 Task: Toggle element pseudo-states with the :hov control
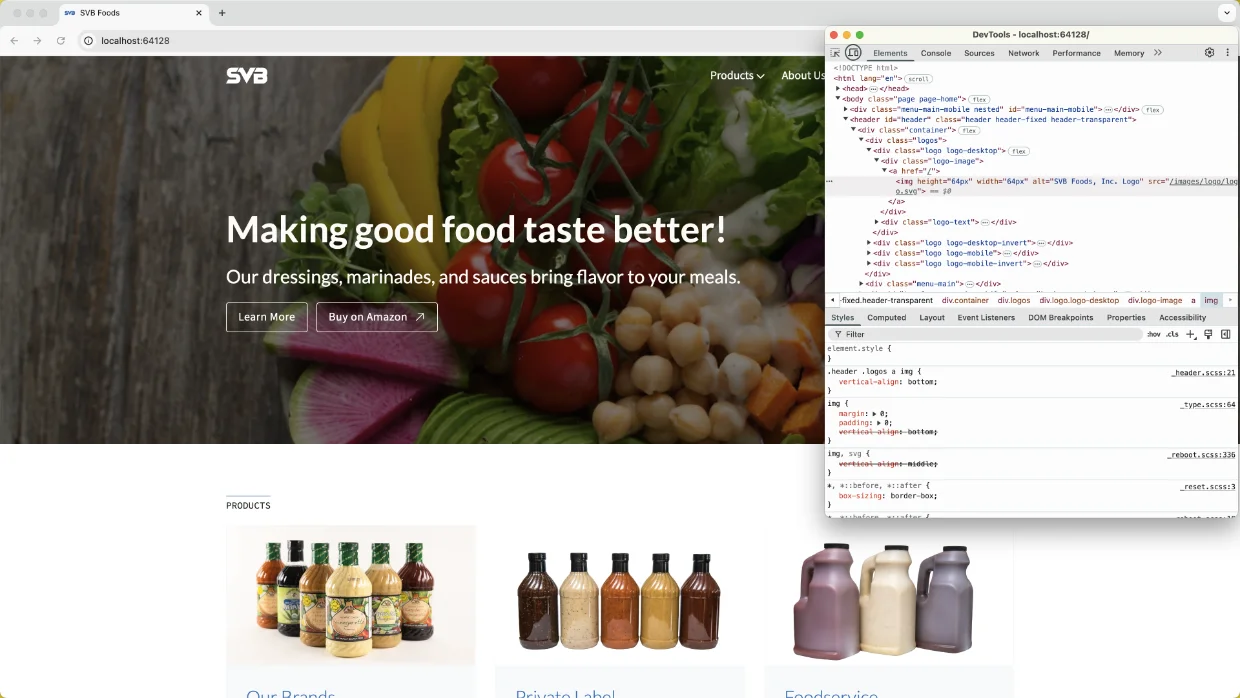[1153, 334]
